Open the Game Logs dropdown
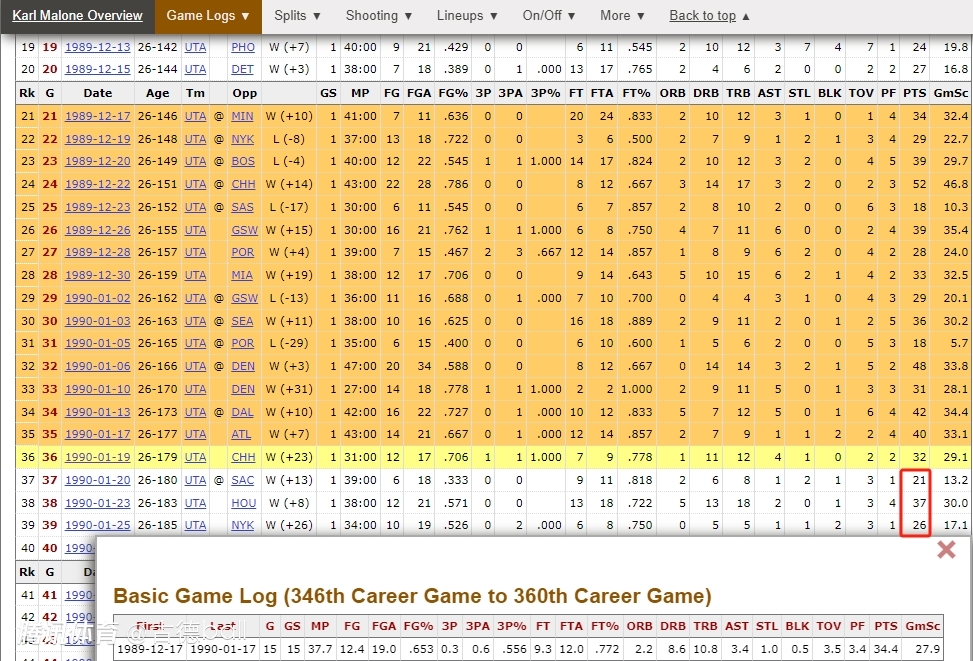This screenshot has height=661, width=973. pyautogui.click(x=208, y=16)
